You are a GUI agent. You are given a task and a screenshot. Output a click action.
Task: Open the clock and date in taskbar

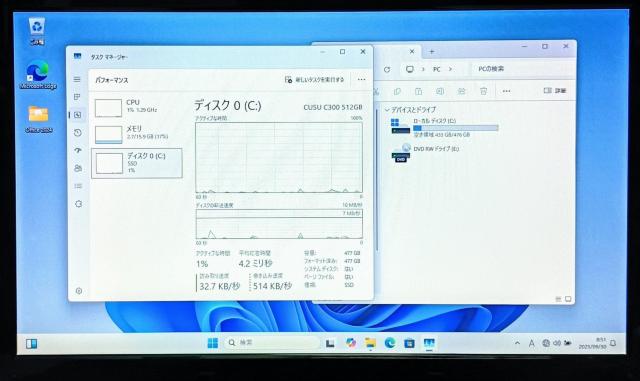(x=593, y=343)
